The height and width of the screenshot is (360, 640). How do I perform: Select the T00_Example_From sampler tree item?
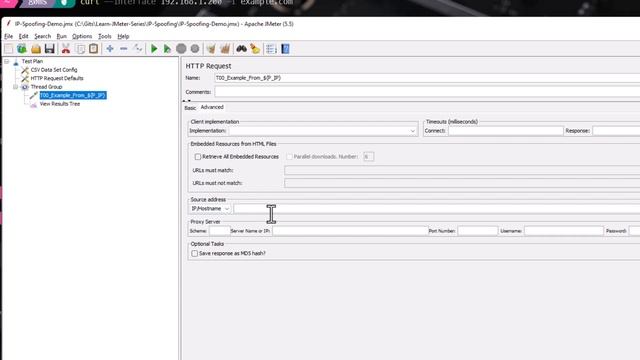click(73, 96)
